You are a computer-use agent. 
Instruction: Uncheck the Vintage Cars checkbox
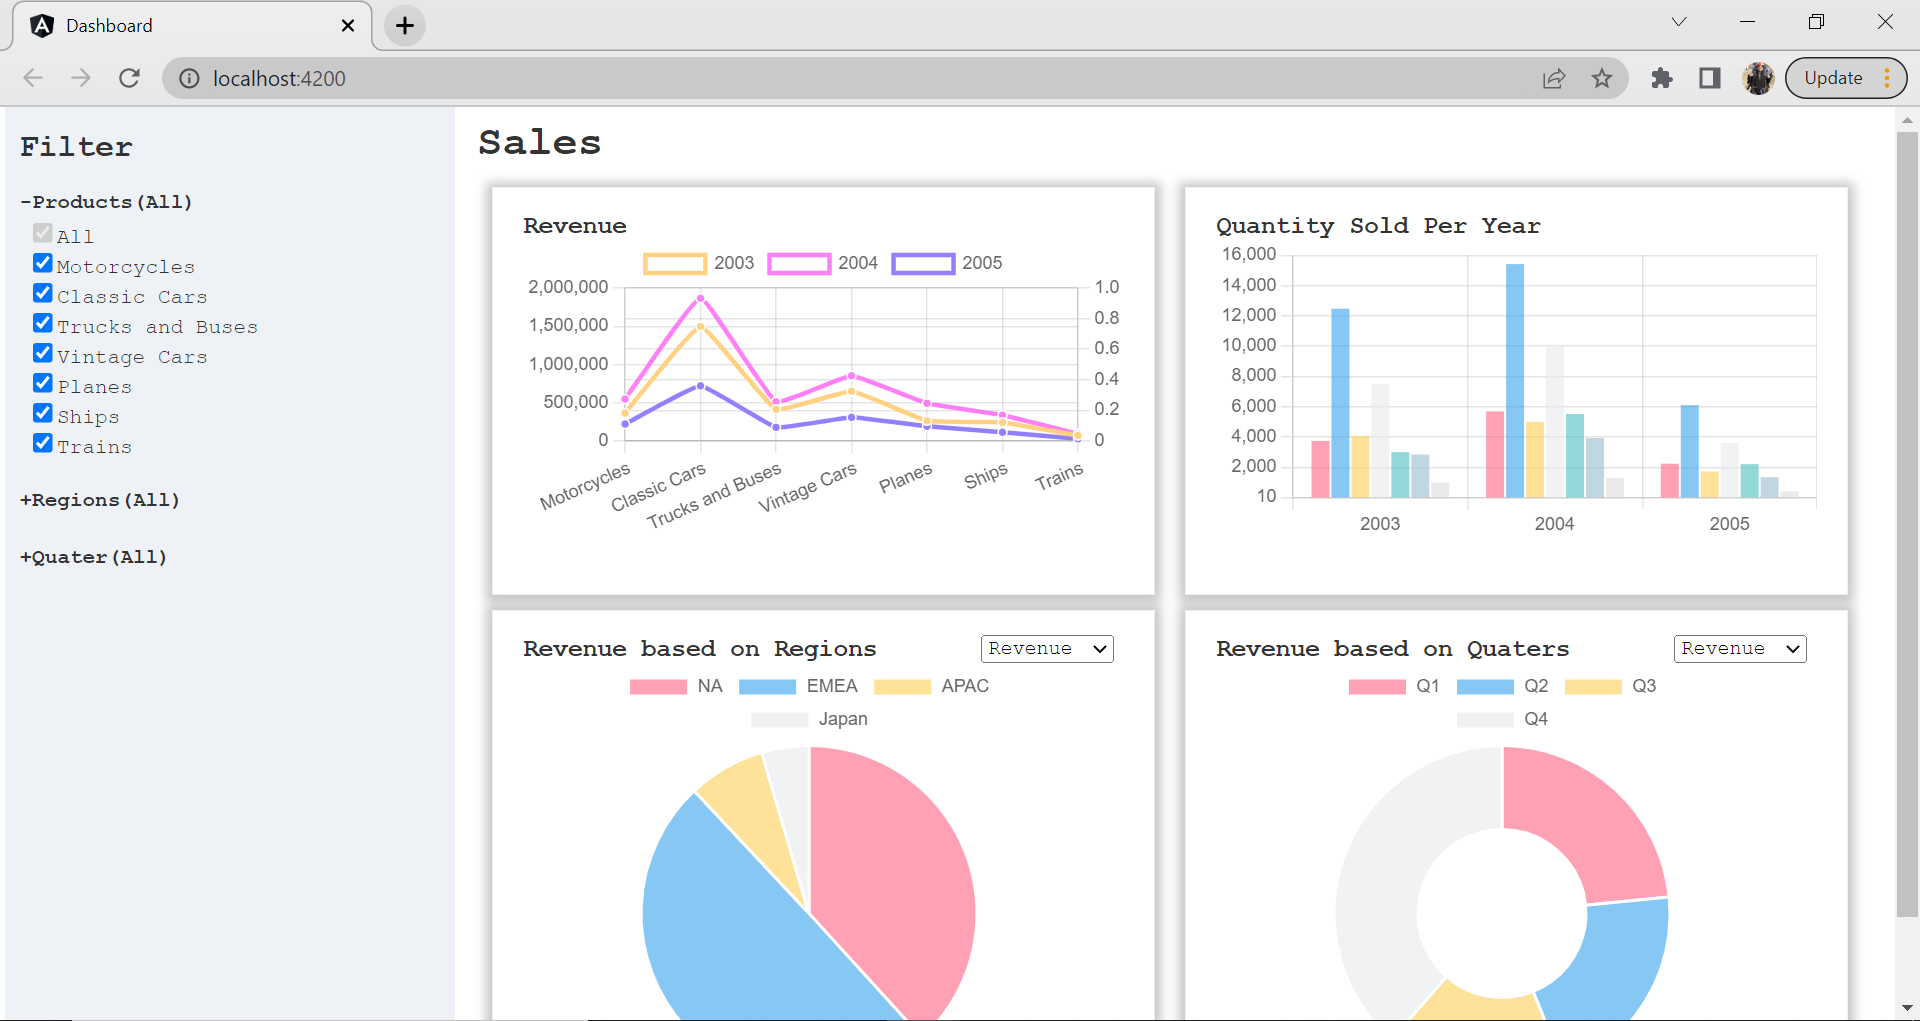point(42,353)
